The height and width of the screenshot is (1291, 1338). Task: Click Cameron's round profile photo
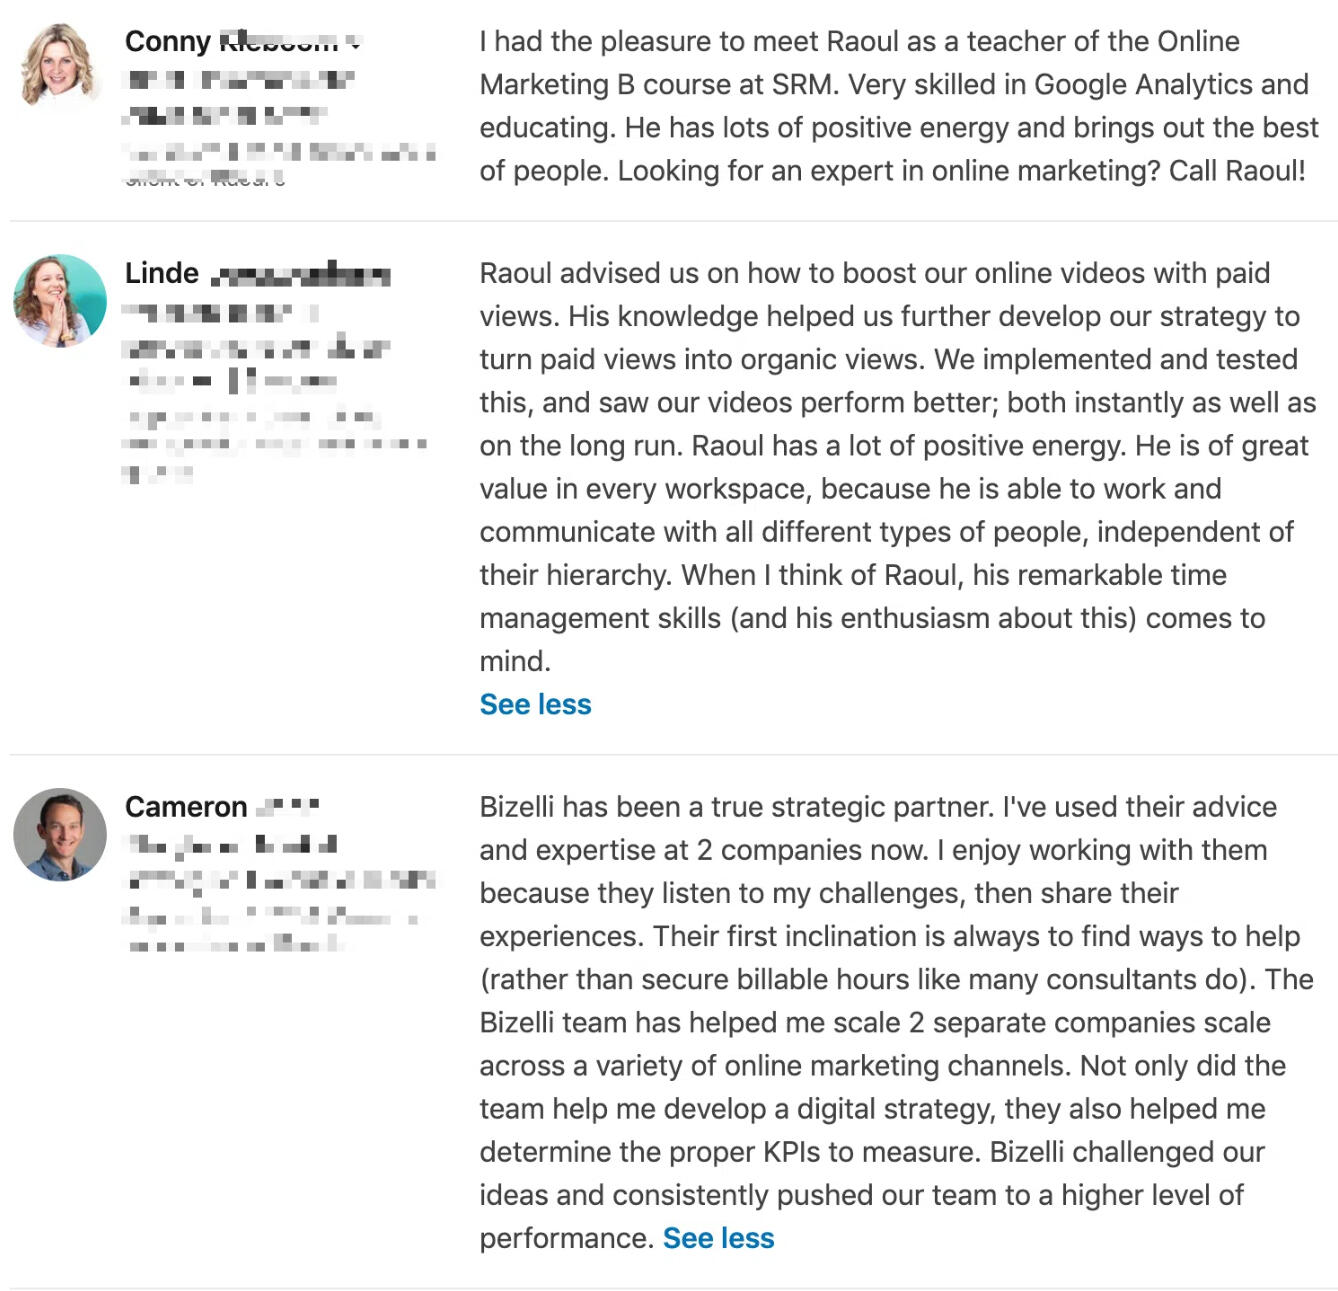[60, 835]
